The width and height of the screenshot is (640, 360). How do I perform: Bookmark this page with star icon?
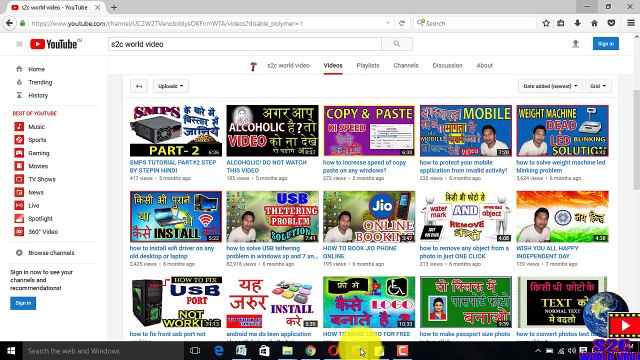point(546,23)
